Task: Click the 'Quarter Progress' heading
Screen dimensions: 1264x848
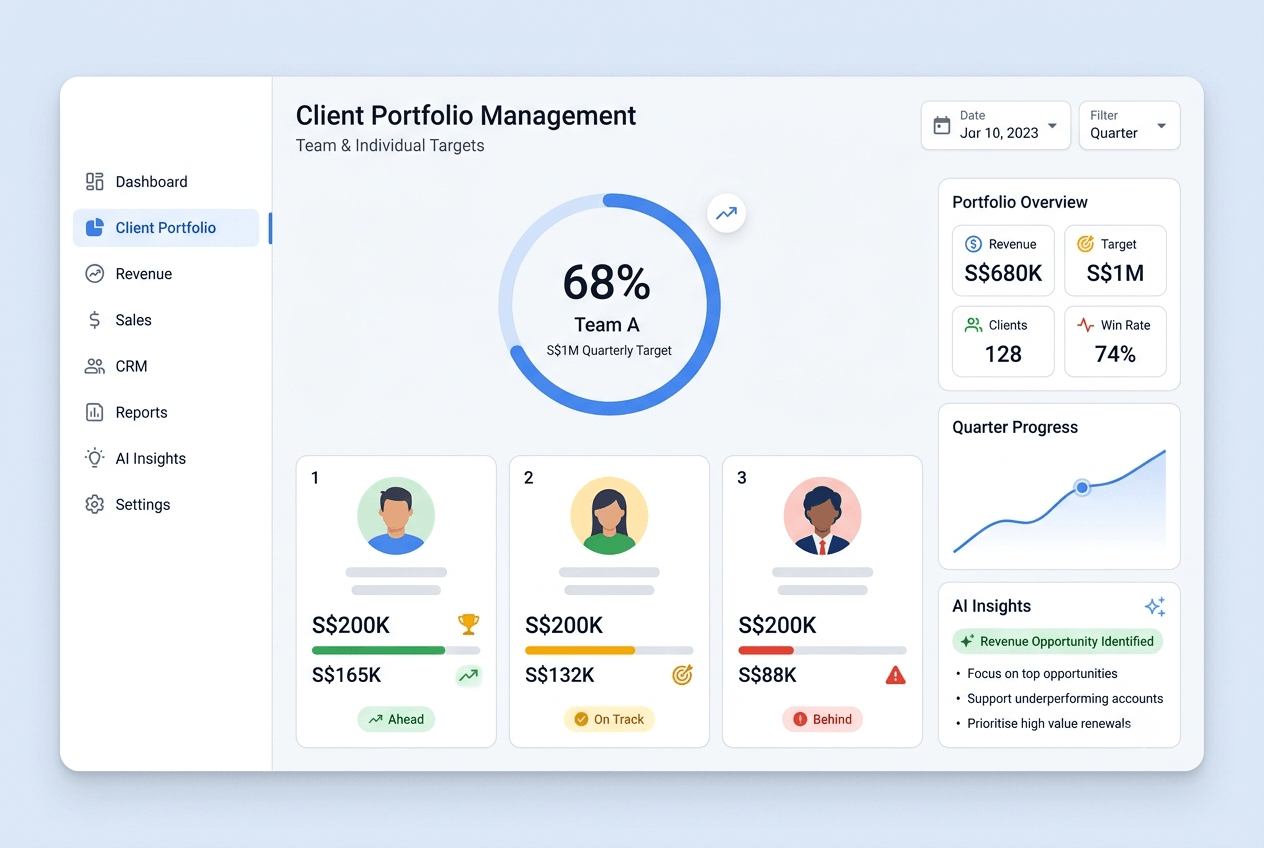Action: pyautogui.click(x=1015, y=427)
